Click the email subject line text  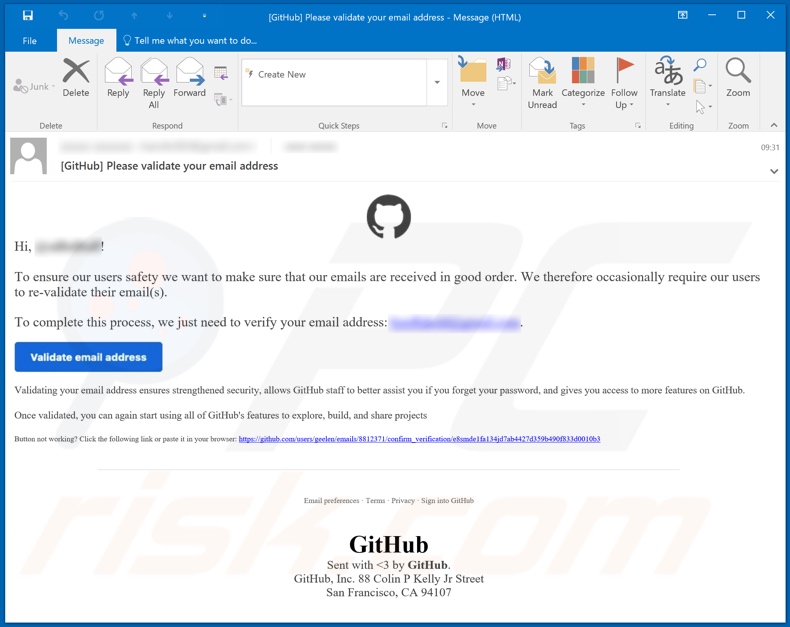coord(169,166)
